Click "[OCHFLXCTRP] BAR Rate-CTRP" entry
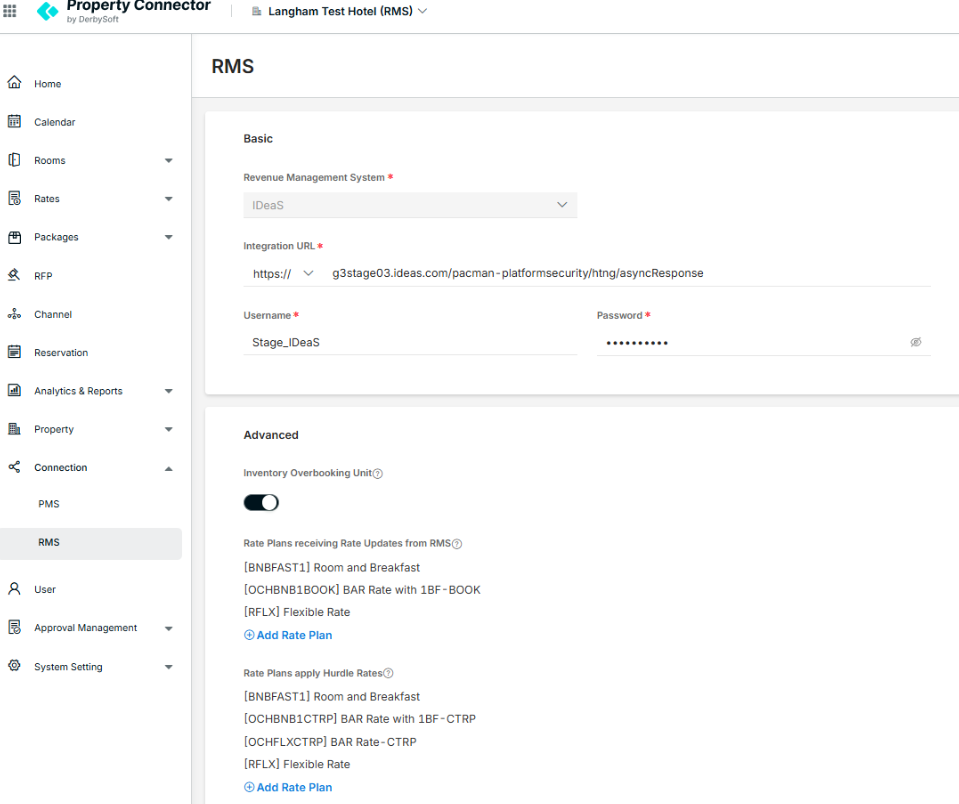 [x=330, y=742]
